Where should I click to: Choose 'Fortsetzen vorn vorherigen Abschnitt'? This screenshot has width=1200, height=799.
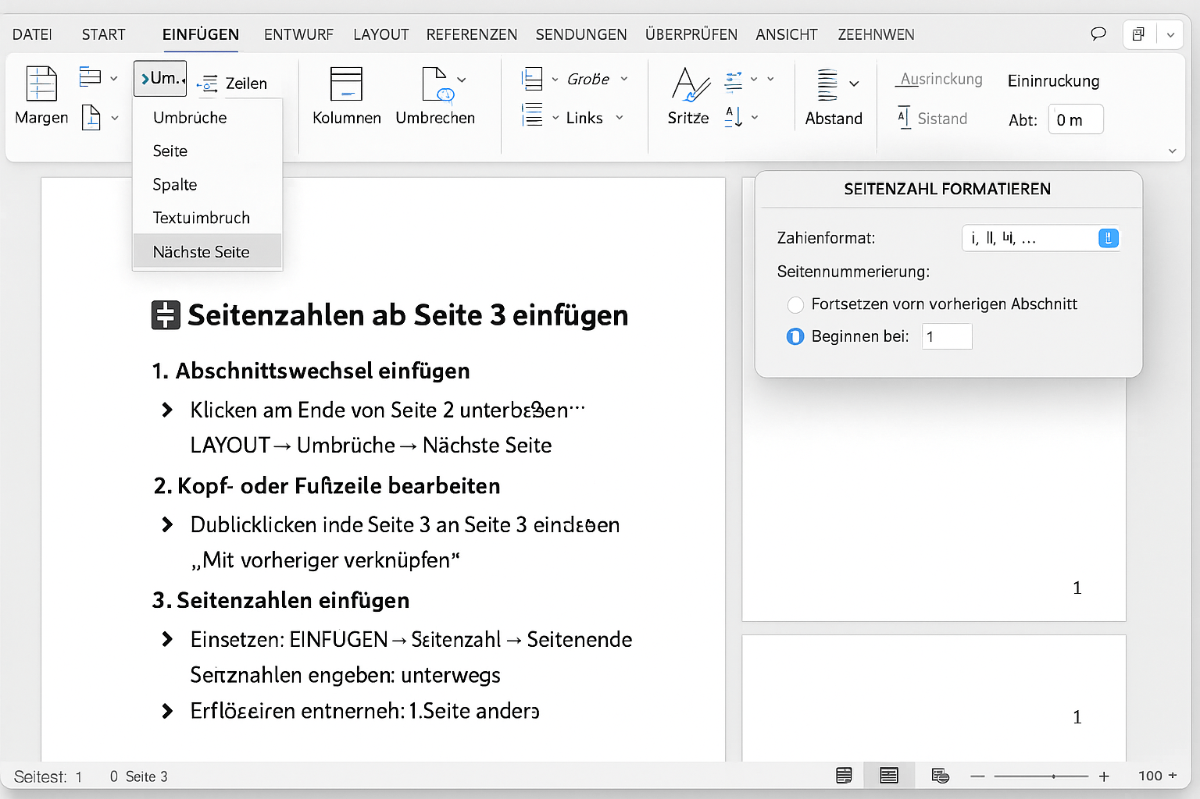[795, 304]
